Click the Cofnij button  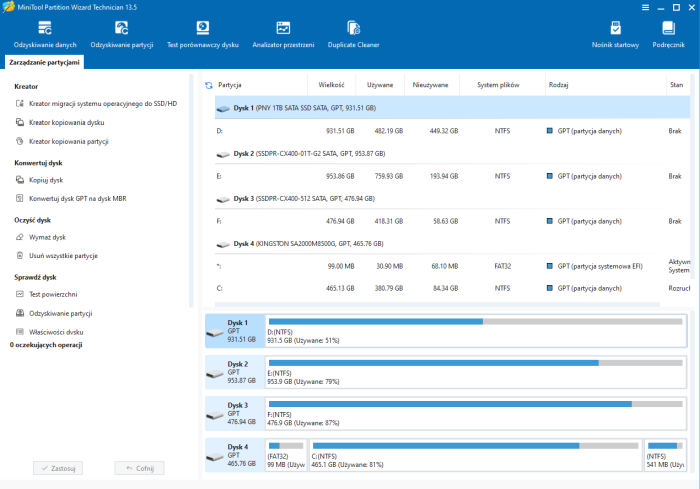(x=139, y=468)
